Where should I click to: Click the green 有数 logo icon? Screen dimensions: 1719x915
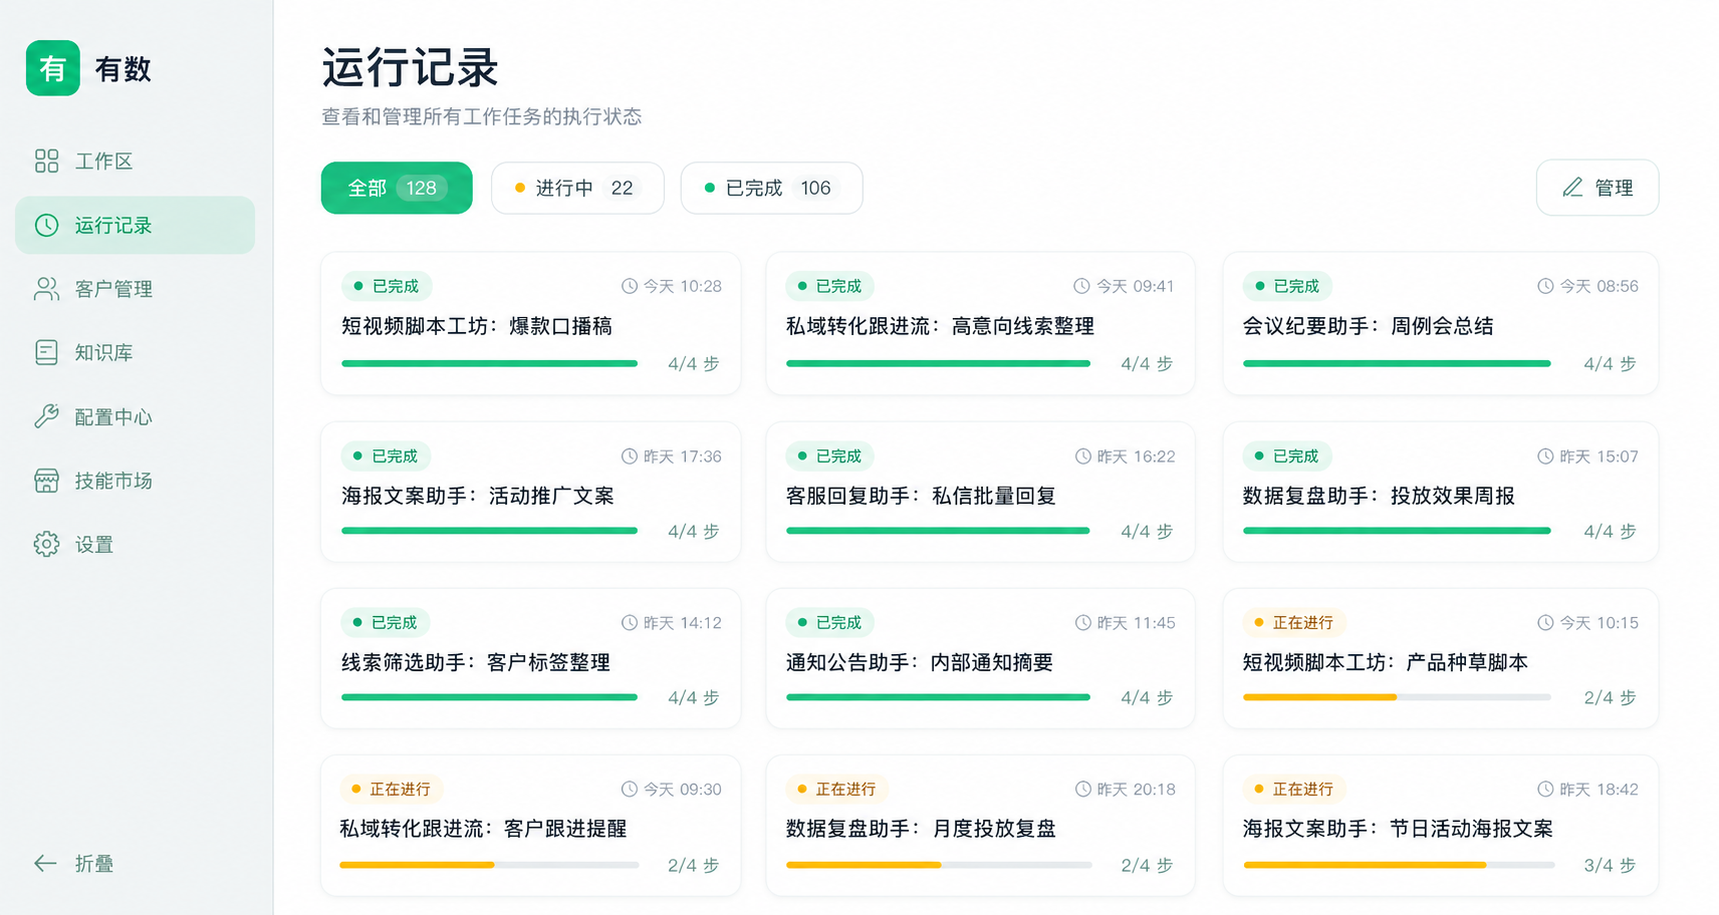[x=53, y=68]
